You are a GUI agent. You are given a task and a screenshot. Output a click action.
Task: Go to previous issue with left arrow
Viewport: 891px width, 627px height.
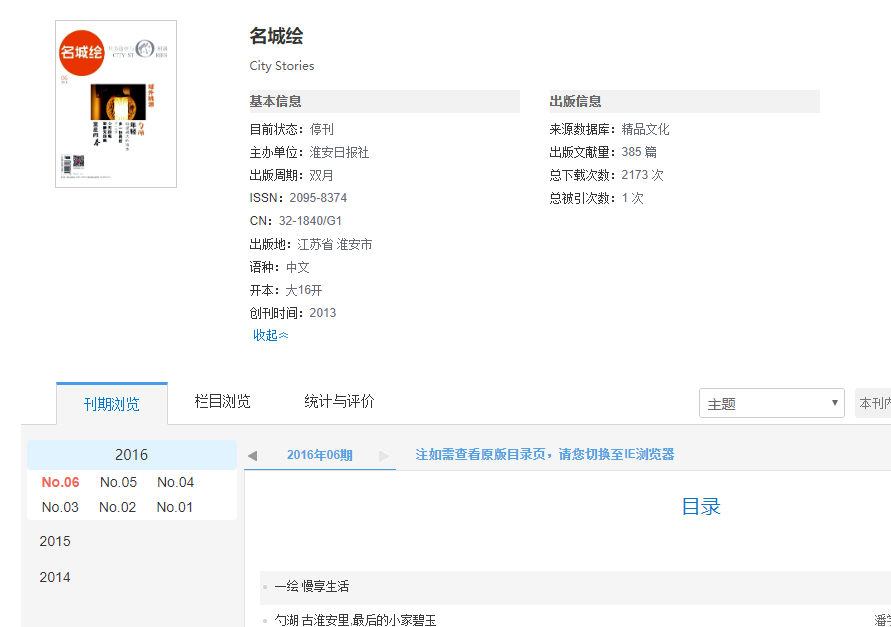click(252, 456)
